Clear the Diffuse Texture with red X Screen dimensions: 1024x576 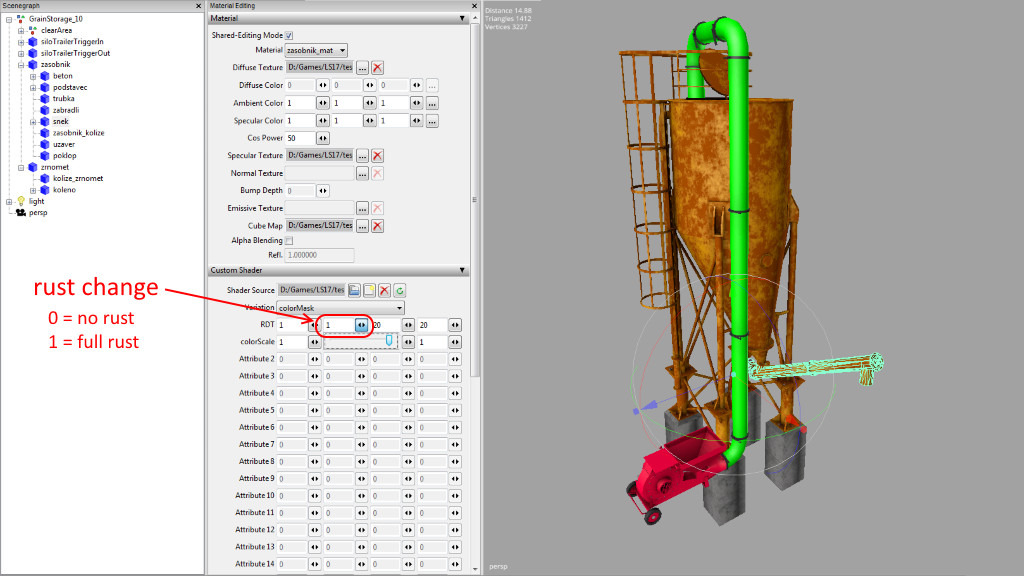click(377, 68)
